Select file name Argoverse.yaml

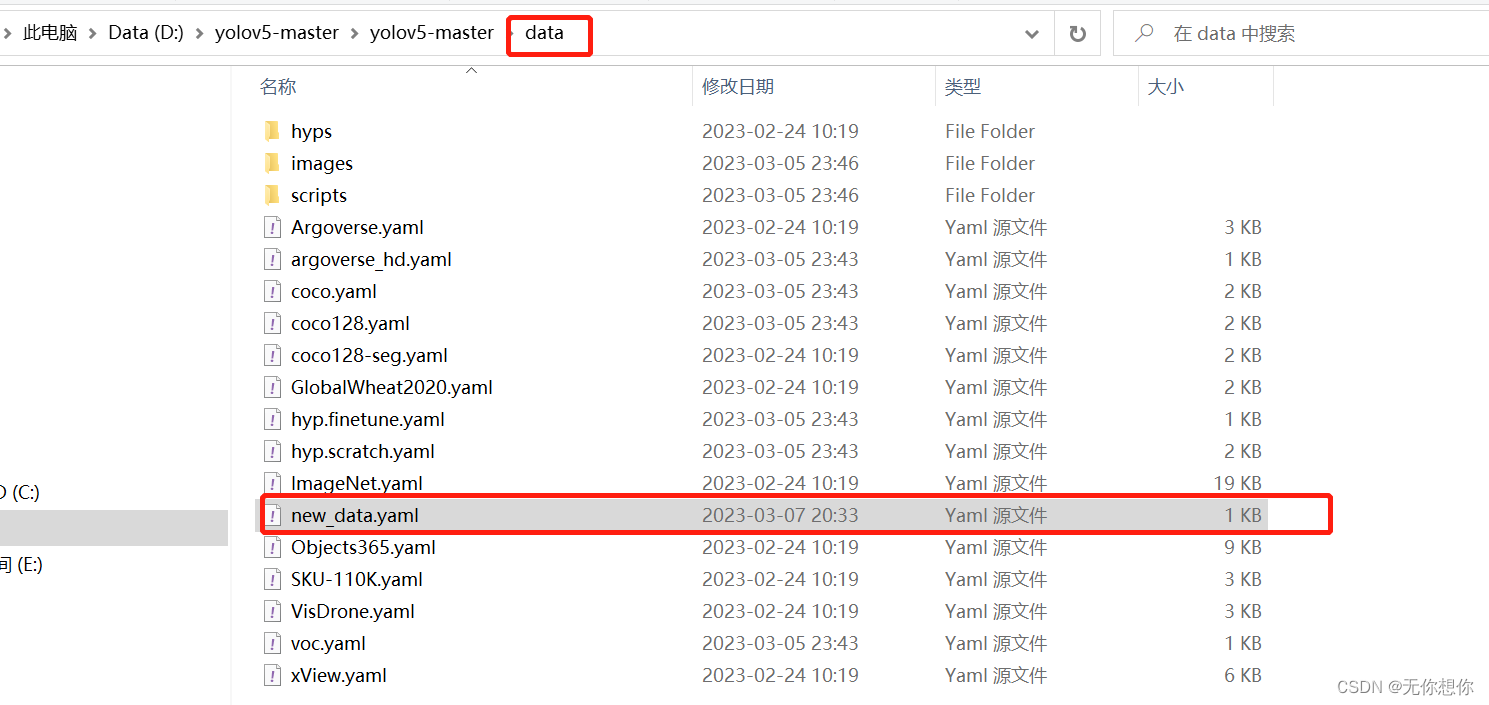[357, 227]
